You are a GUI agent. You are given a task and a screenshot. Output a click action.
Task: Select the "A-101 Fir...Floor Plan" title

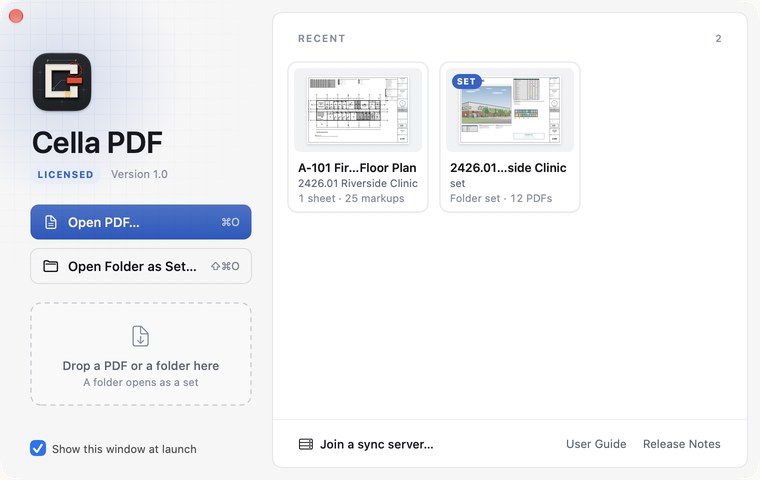(357, 168)
